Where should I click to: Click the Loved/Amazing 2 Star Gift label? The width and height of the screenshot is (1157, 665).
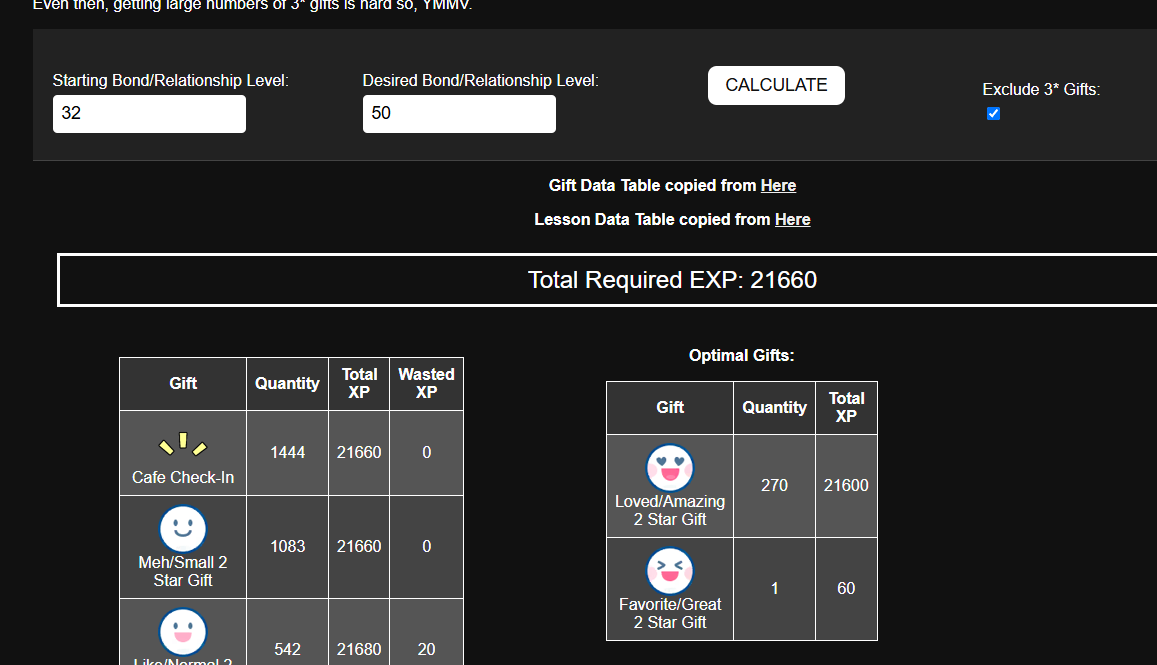[670, 510]
